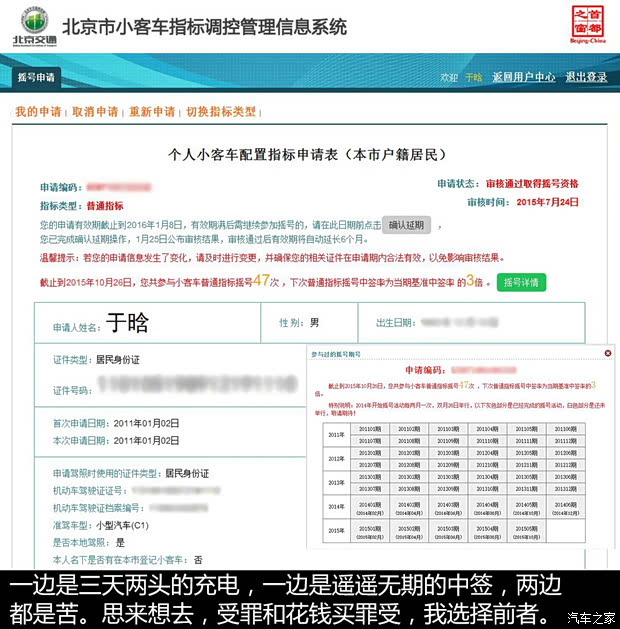Select the 201401期 cell in popup table

point(369,508)
